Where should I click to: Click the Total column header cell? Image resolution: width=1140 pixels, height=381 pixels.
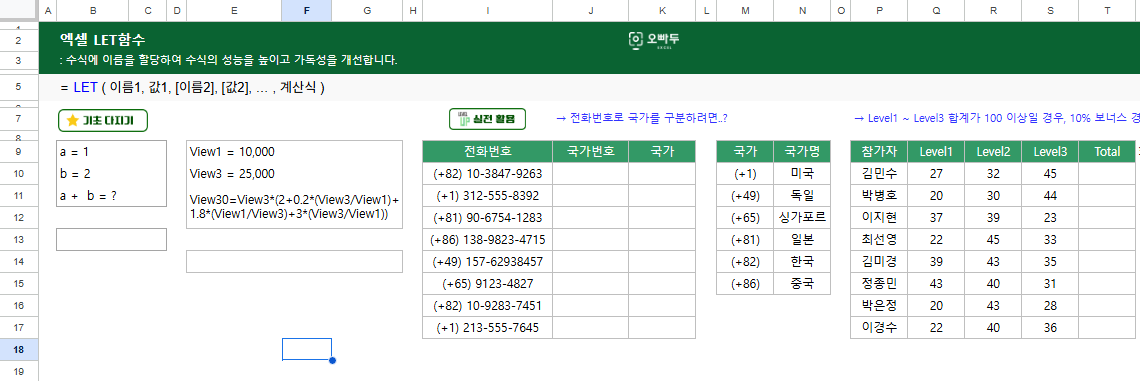1107,152
